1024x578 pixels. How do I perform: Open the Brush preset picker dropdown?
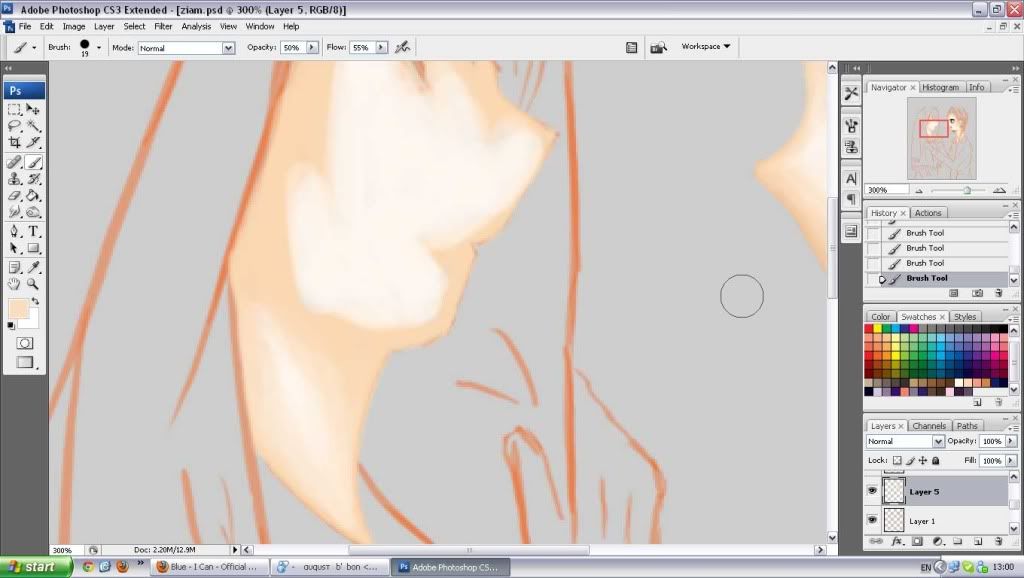point(99,48)
